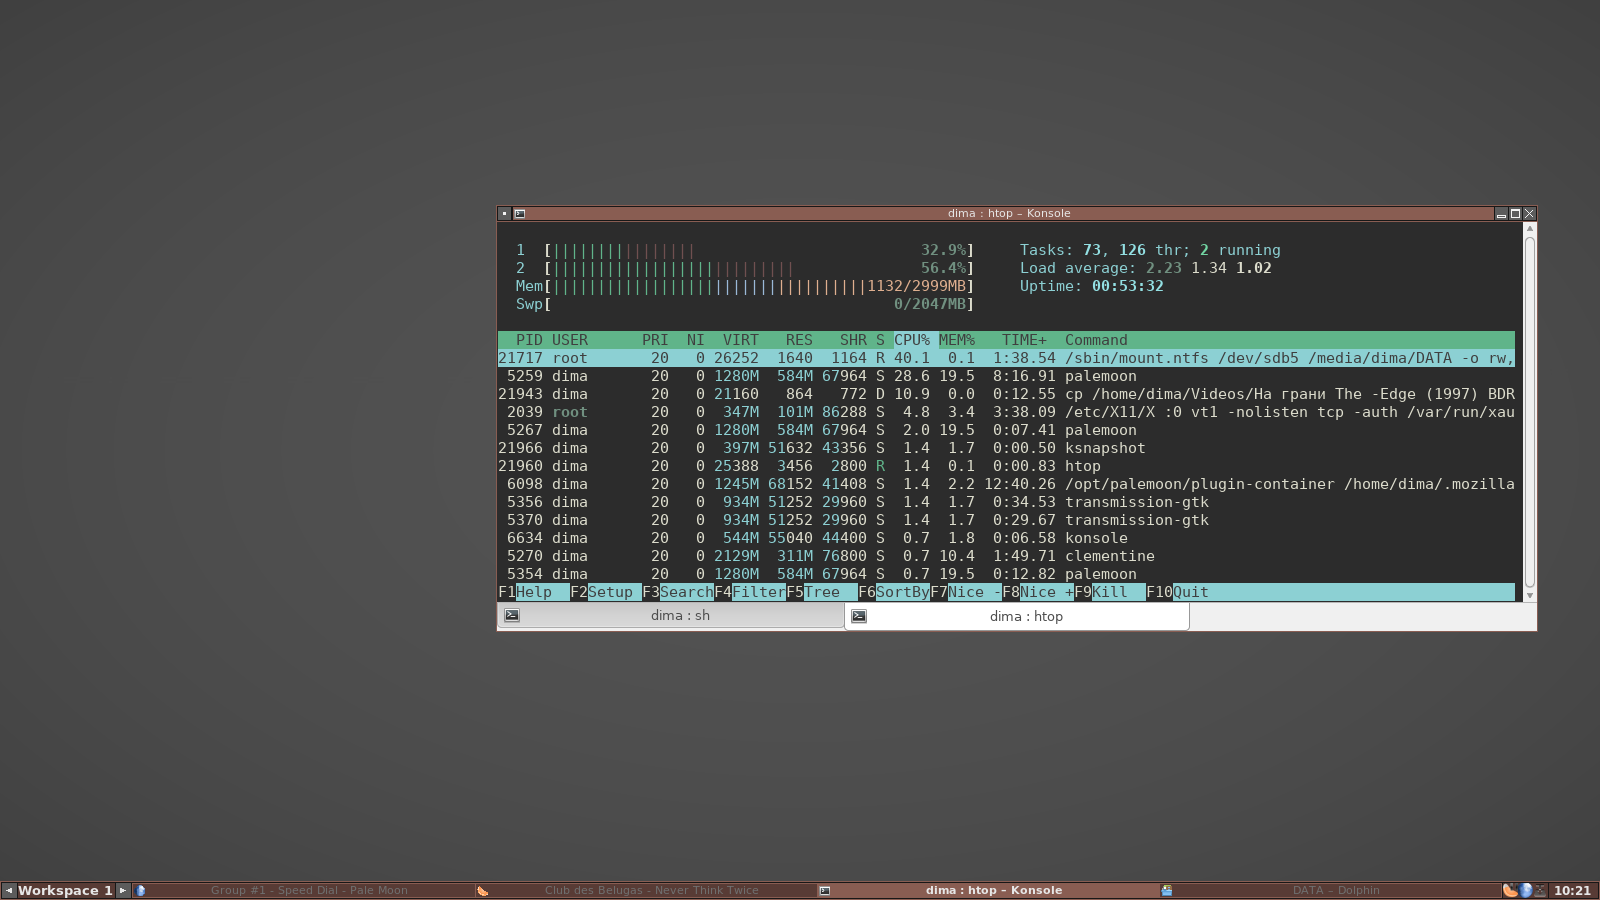This screenshot has height=900, width=1600.
Task: Go to previous workspace arrow
Action: tap(9, 890)
